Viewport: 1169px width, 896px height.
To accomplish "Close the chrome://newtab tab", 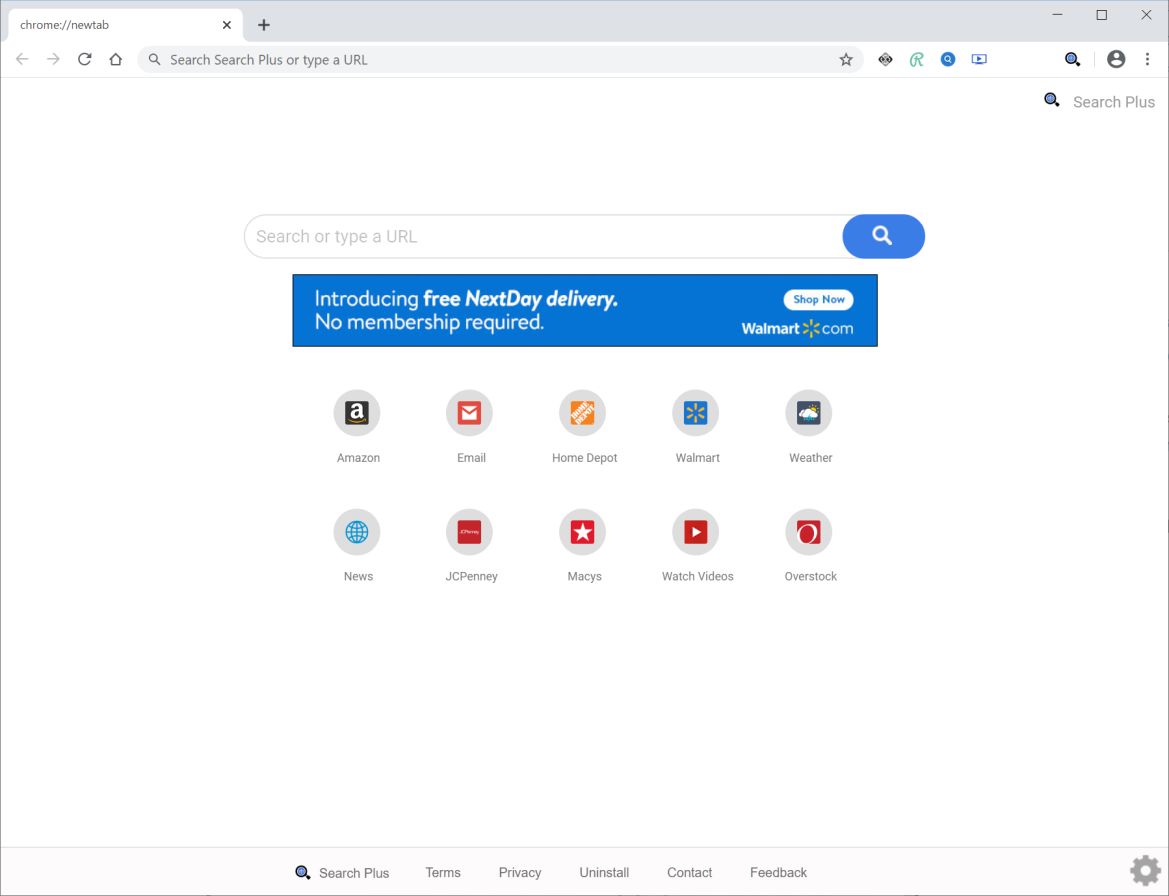I will 227,25.
